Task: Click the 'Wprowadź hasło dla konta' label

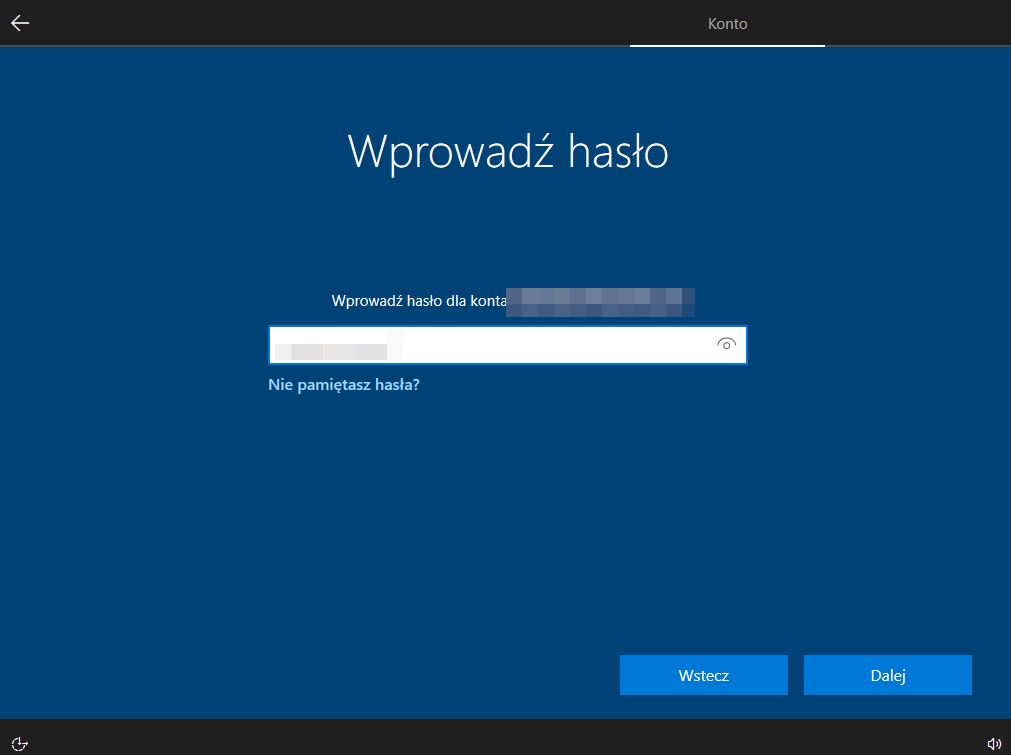Action: tap(418, 300)
